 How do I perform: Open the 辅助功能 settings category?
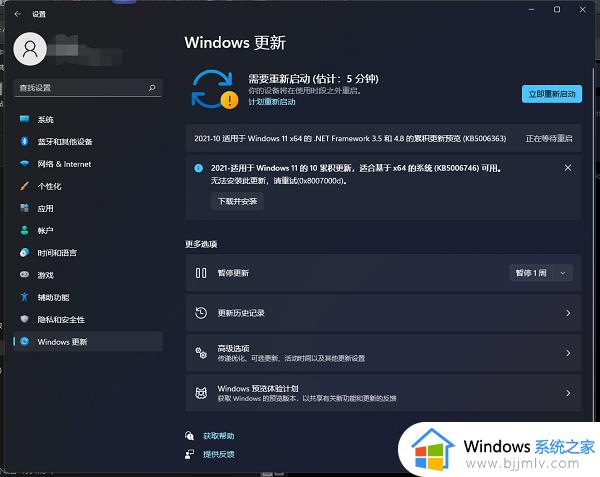pos(88,297)
